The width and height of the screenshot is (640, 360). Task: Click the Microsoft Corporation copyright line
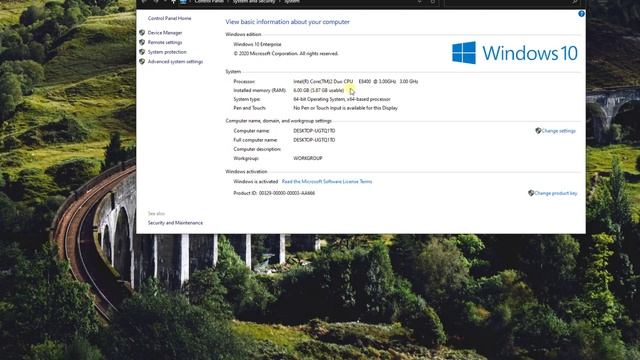pos(286,53)
